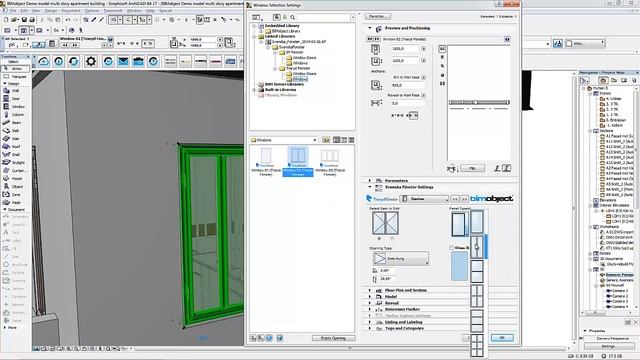Click the black settings gear icon
Viewport: 640px width, 360px height.
pyautogui.click(x=91, y=61)
